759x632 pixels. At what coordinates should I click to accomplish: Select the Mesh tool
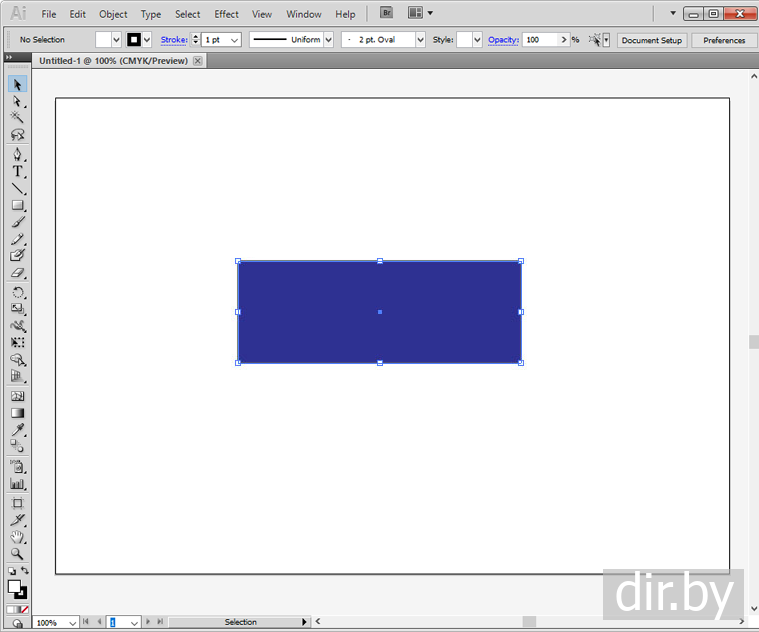17,396
